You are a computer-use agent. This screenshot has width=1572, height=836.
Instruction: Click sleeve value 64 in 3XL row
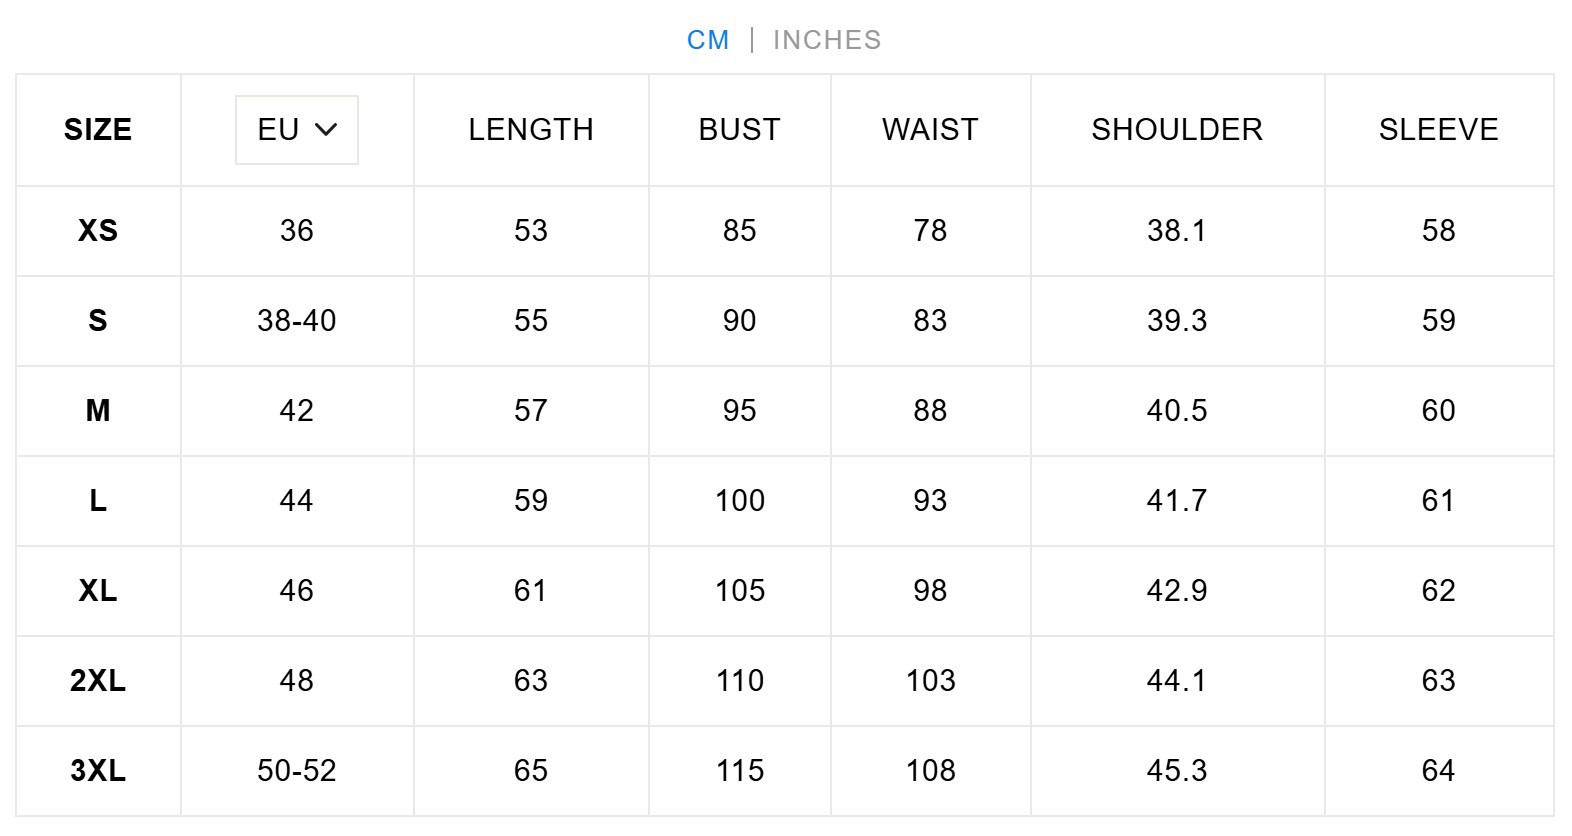(x=1438, y=771)
